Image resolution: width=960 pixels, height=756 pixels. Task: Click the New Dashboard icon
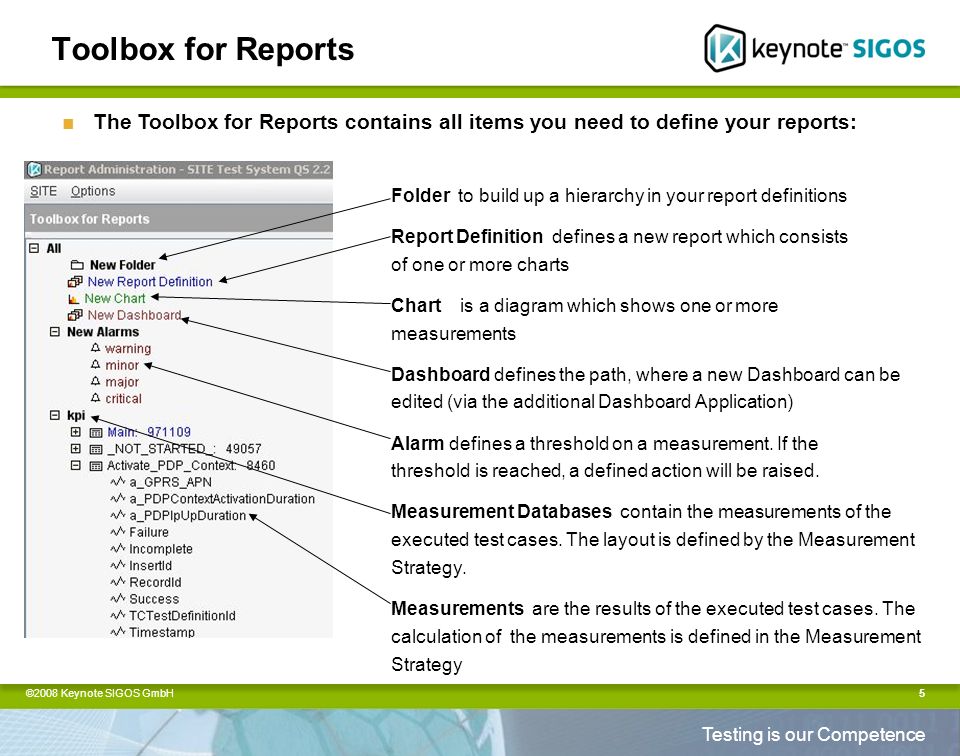tap(75, 315)
